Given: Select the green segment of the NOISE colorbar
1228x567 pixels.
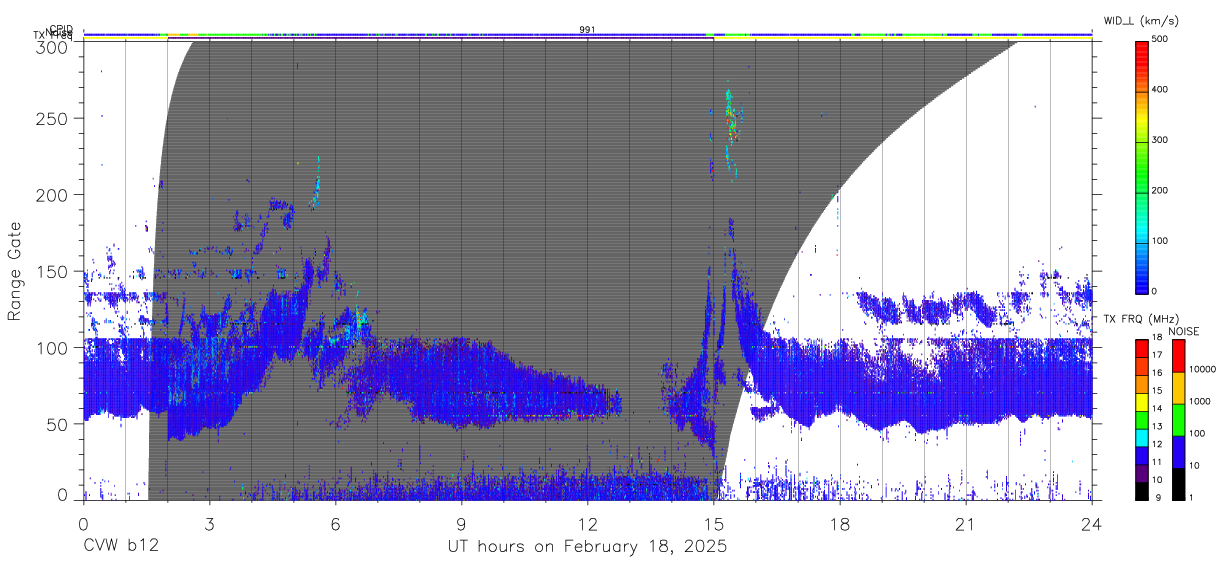Looking at the screenshot, I should (1178, 420).
